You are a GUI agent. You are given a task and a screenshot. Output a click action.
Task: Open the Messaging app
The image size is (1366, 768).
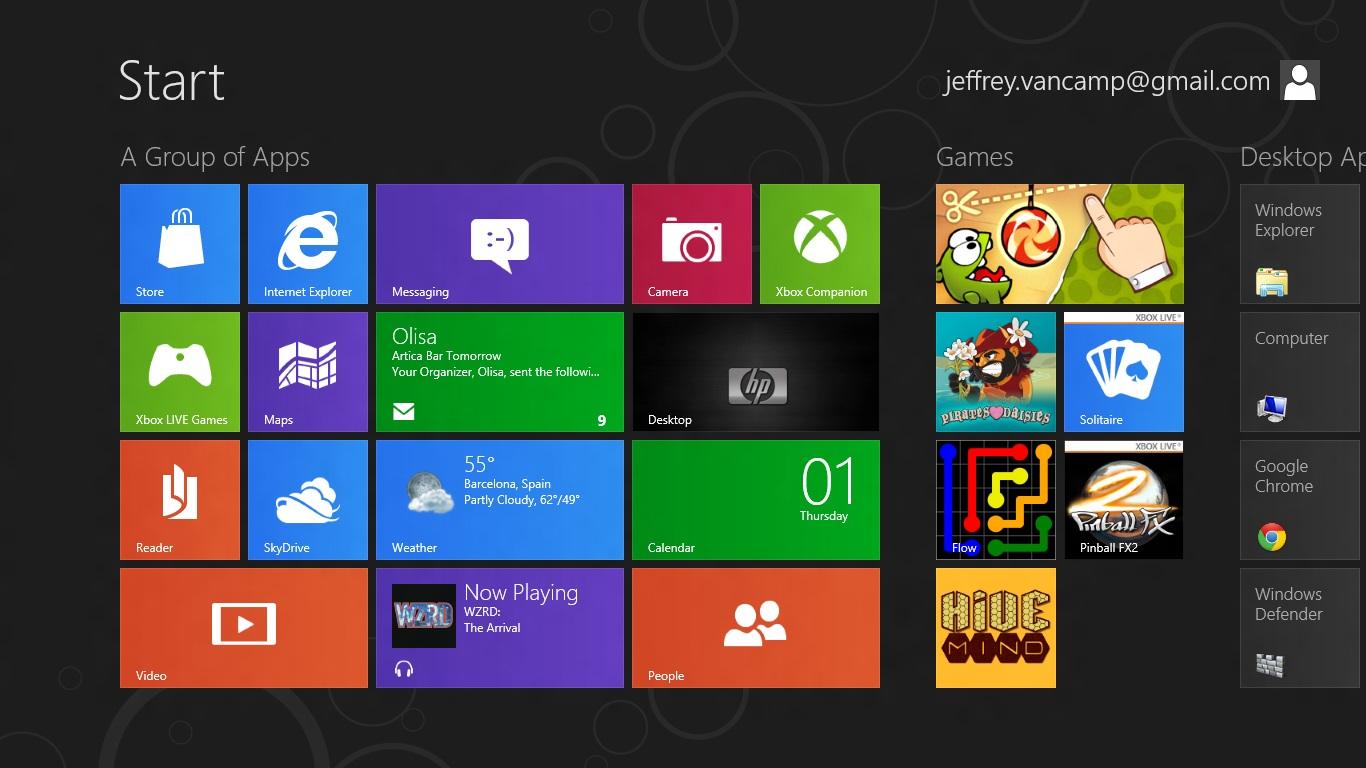click(500, 243)
